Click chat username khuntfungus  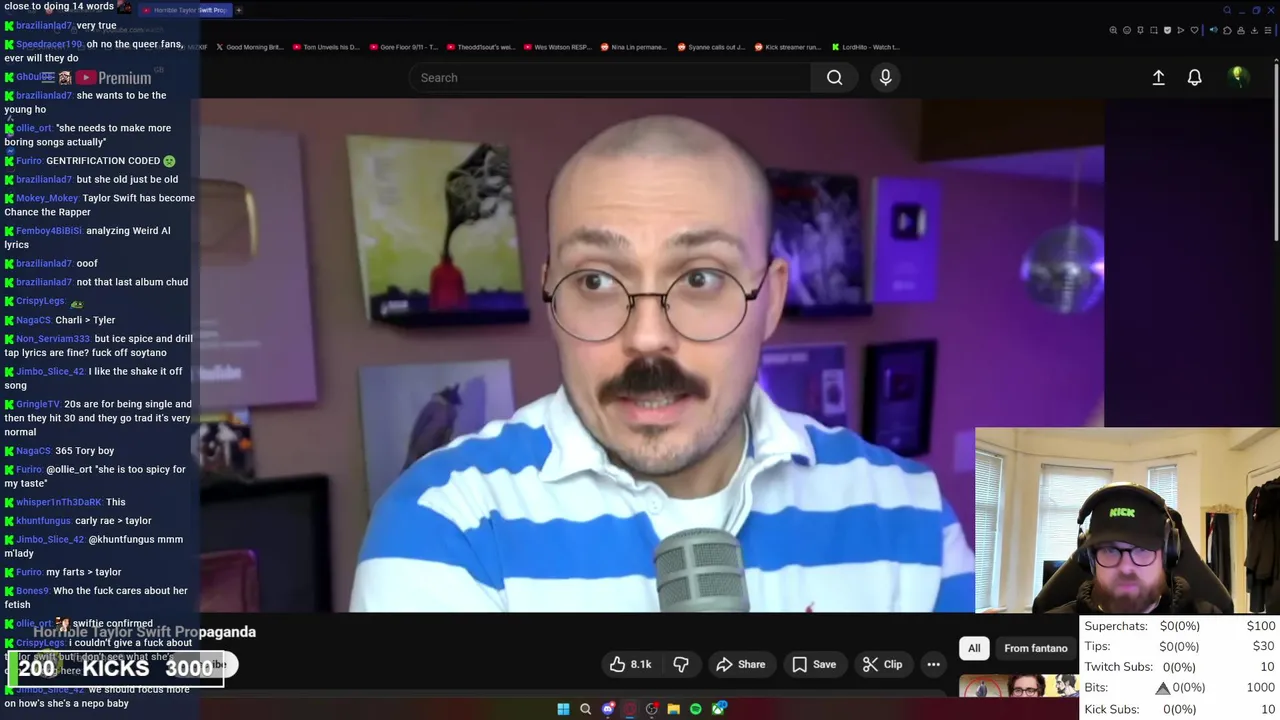click(x=44, y=521)
